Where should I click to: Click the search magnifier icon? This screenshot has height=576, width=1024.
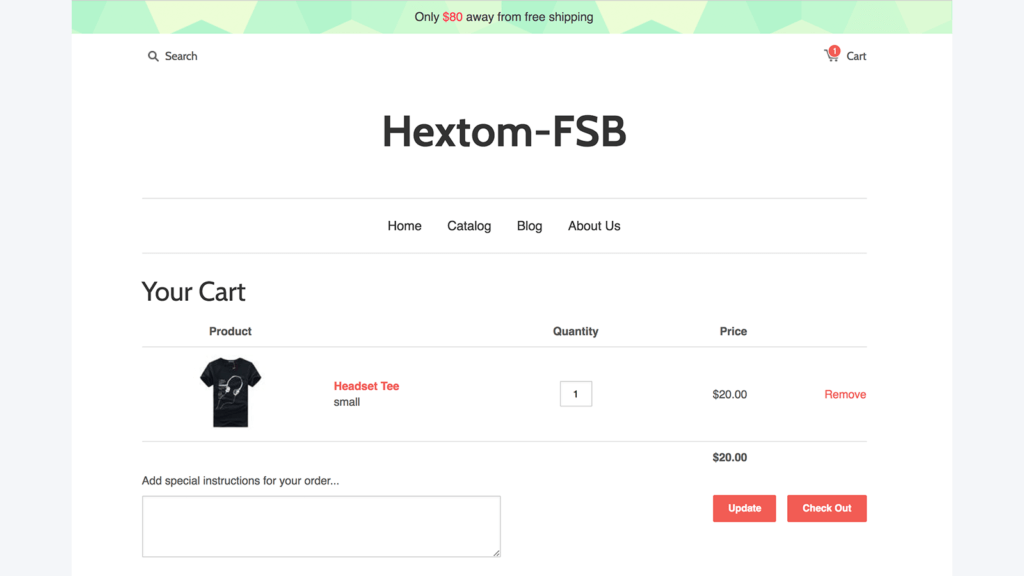153,56
